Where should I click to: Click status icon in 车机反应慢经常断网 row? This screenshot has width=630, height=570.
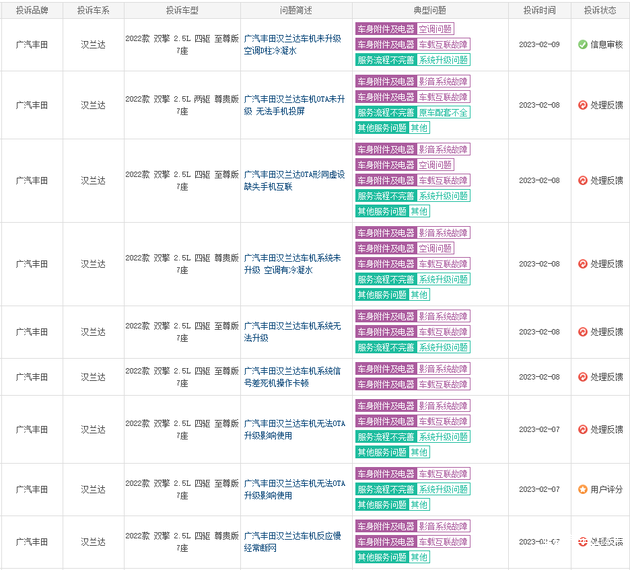(x=582, y=542)
